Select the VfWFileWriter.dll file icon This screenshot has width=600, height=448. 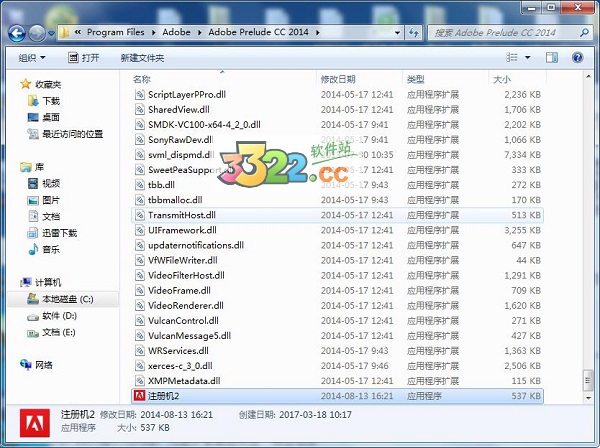pos(140,260)
